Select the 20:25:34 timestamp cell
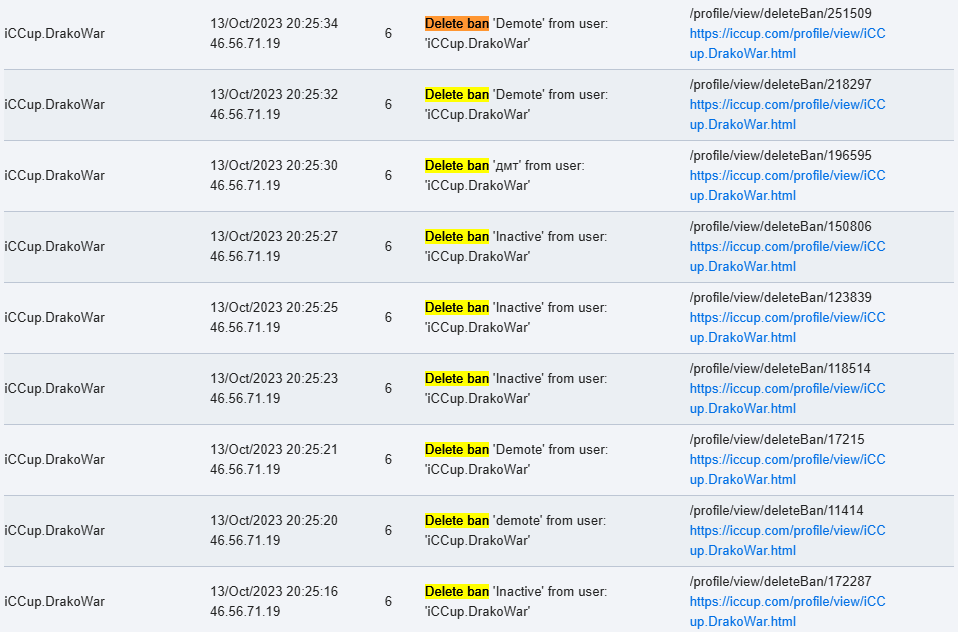The height and width of the screenshot is (632, 958). 274,33
